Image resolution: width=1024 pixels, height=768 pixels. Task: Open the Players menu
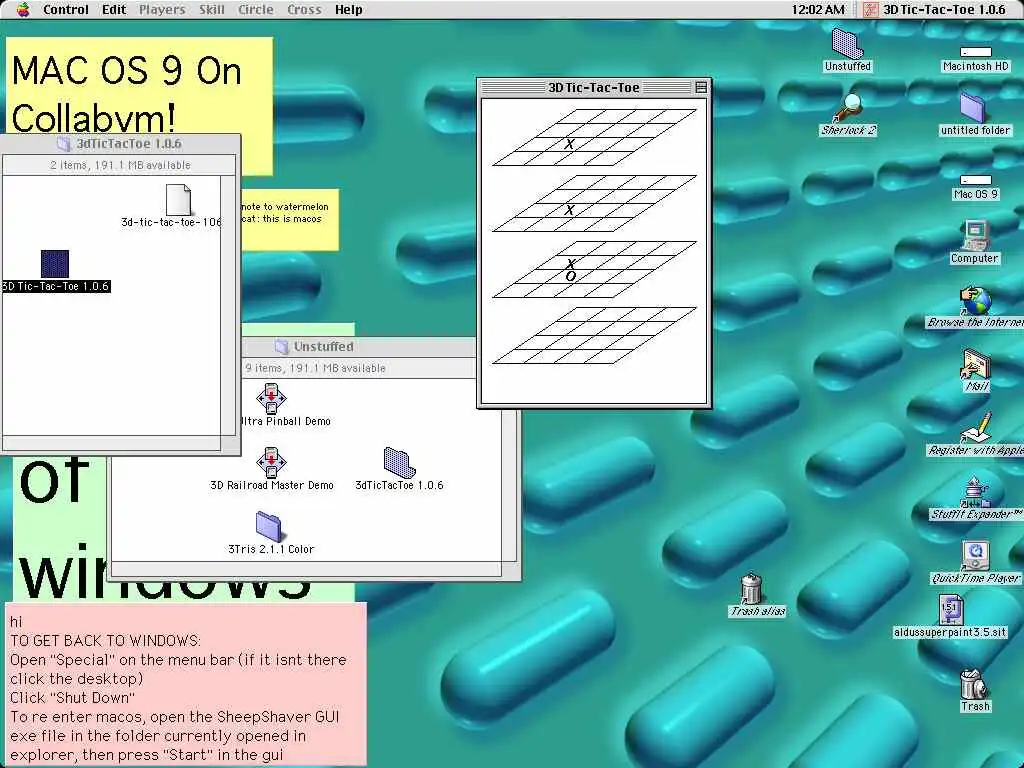(x=162, y=10)
